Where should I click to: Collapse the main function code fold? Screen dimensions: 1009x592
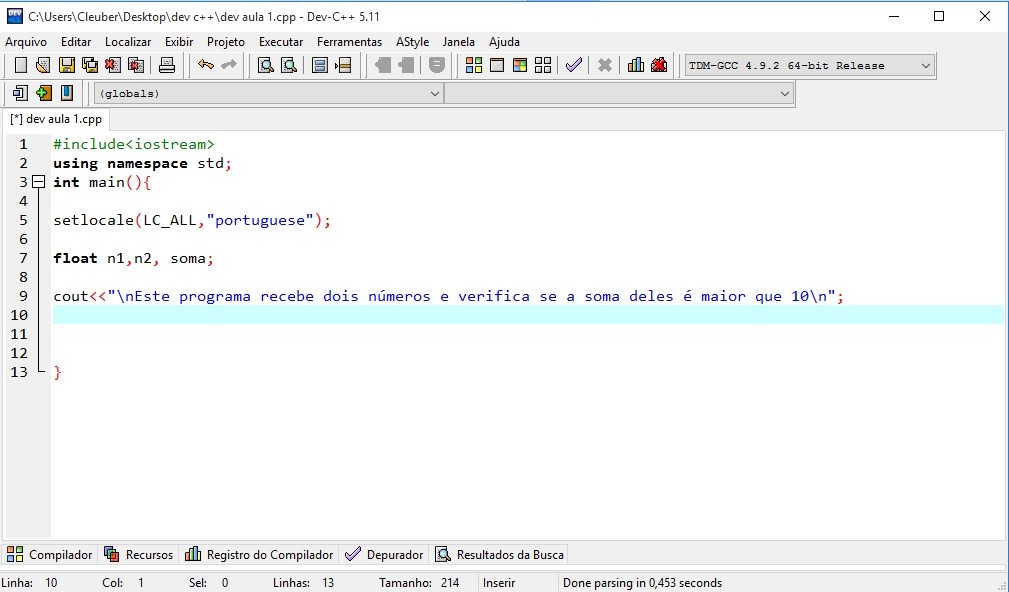coord(37,181)
